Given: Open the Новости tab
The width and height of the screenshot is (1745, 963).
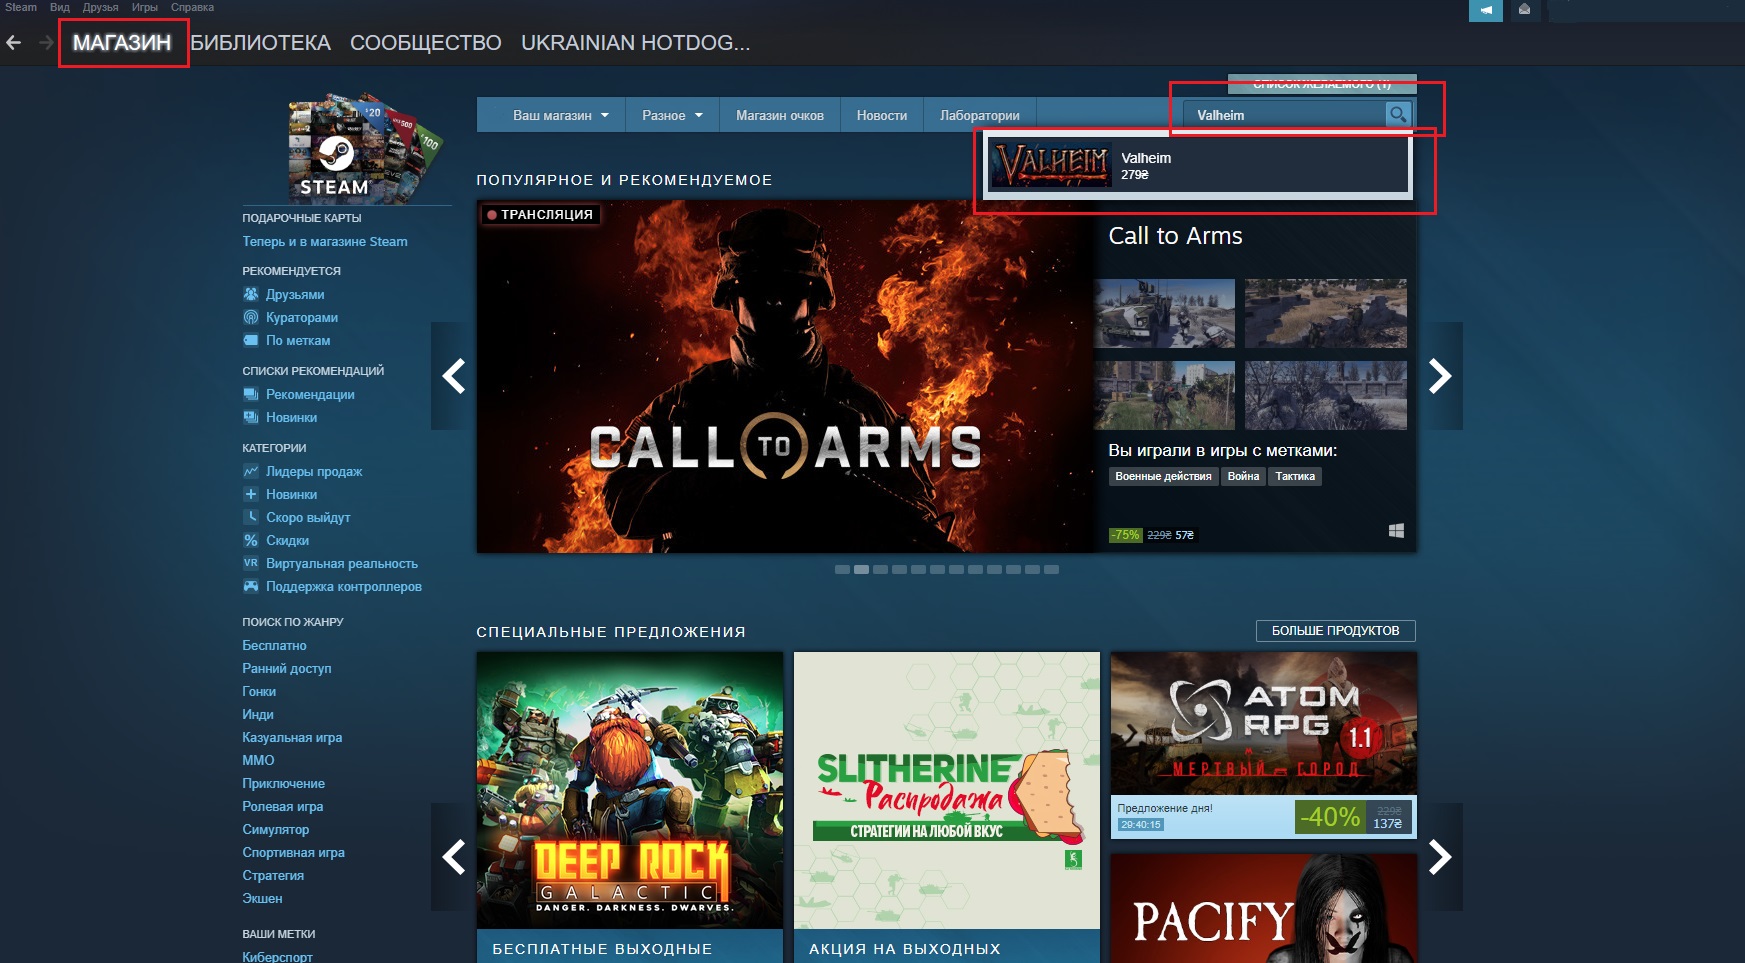Looking at the screenshot, I should point(882,115).
